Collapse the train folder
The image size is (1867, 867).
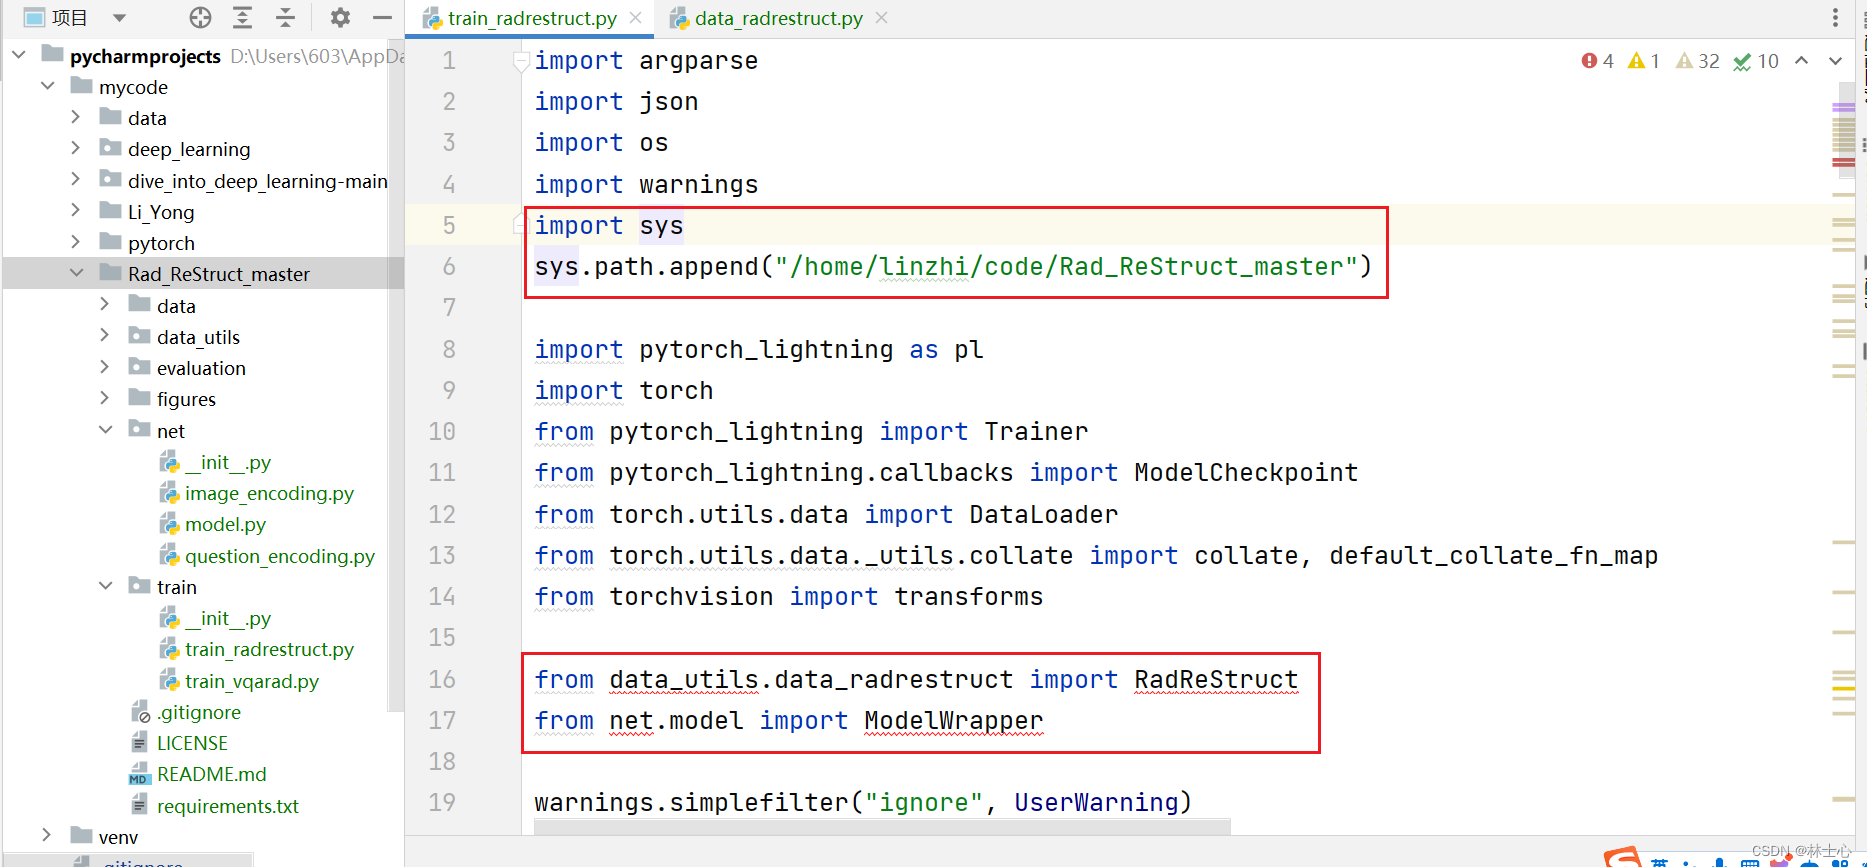105,586
